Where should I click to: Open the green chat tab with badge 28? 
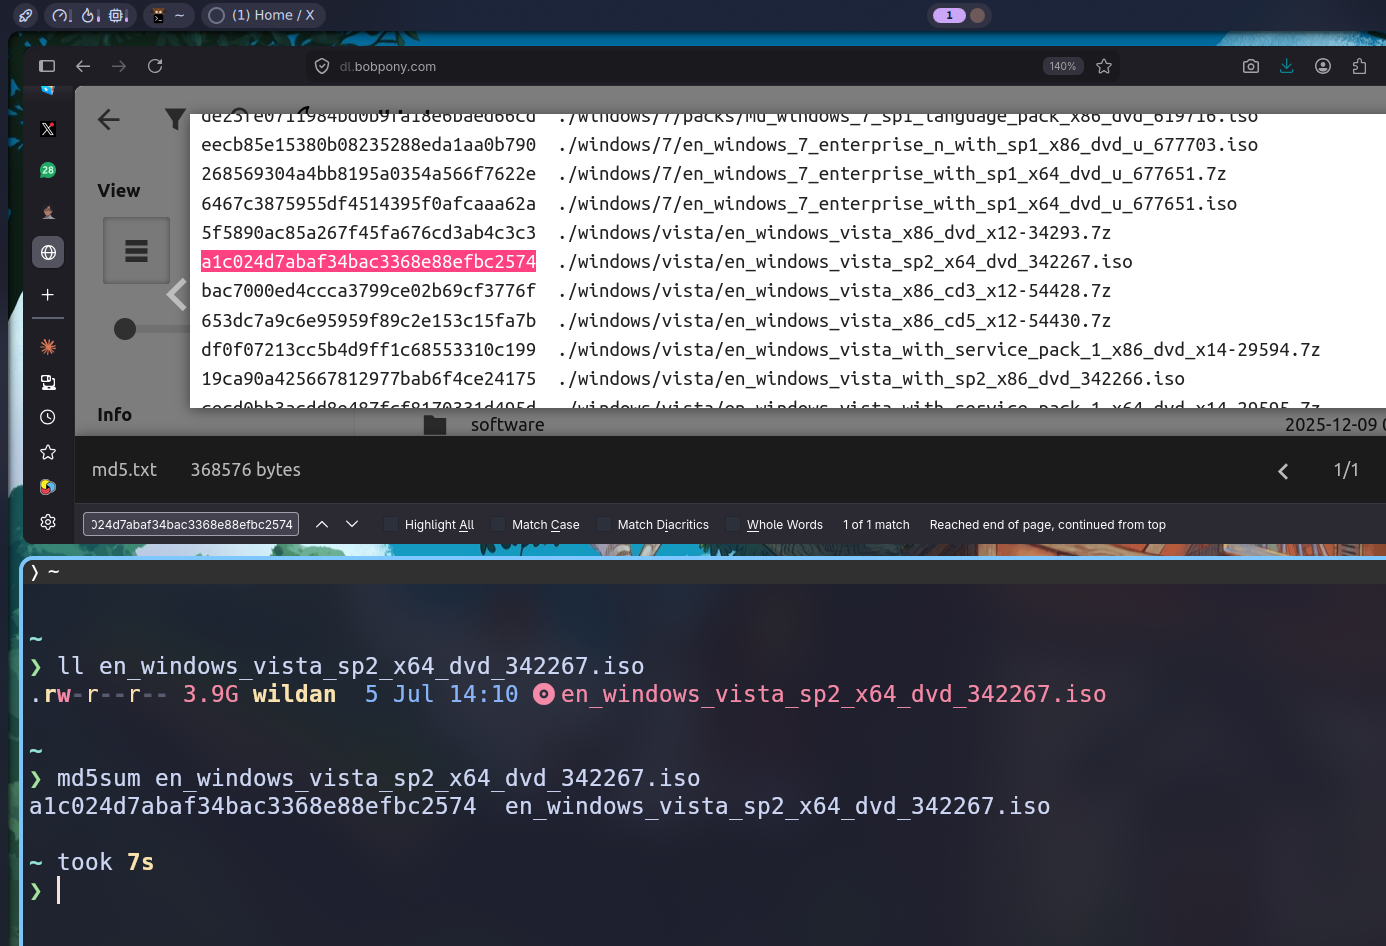point(48,170)
